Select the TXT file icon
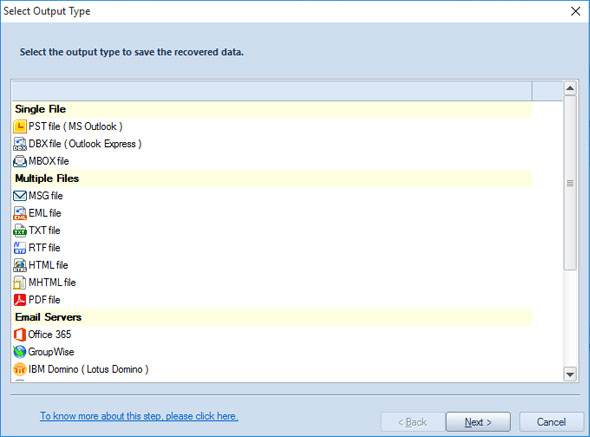Image resolution: width=590 pixels, height=437 pixels. (x=20, y=230)
